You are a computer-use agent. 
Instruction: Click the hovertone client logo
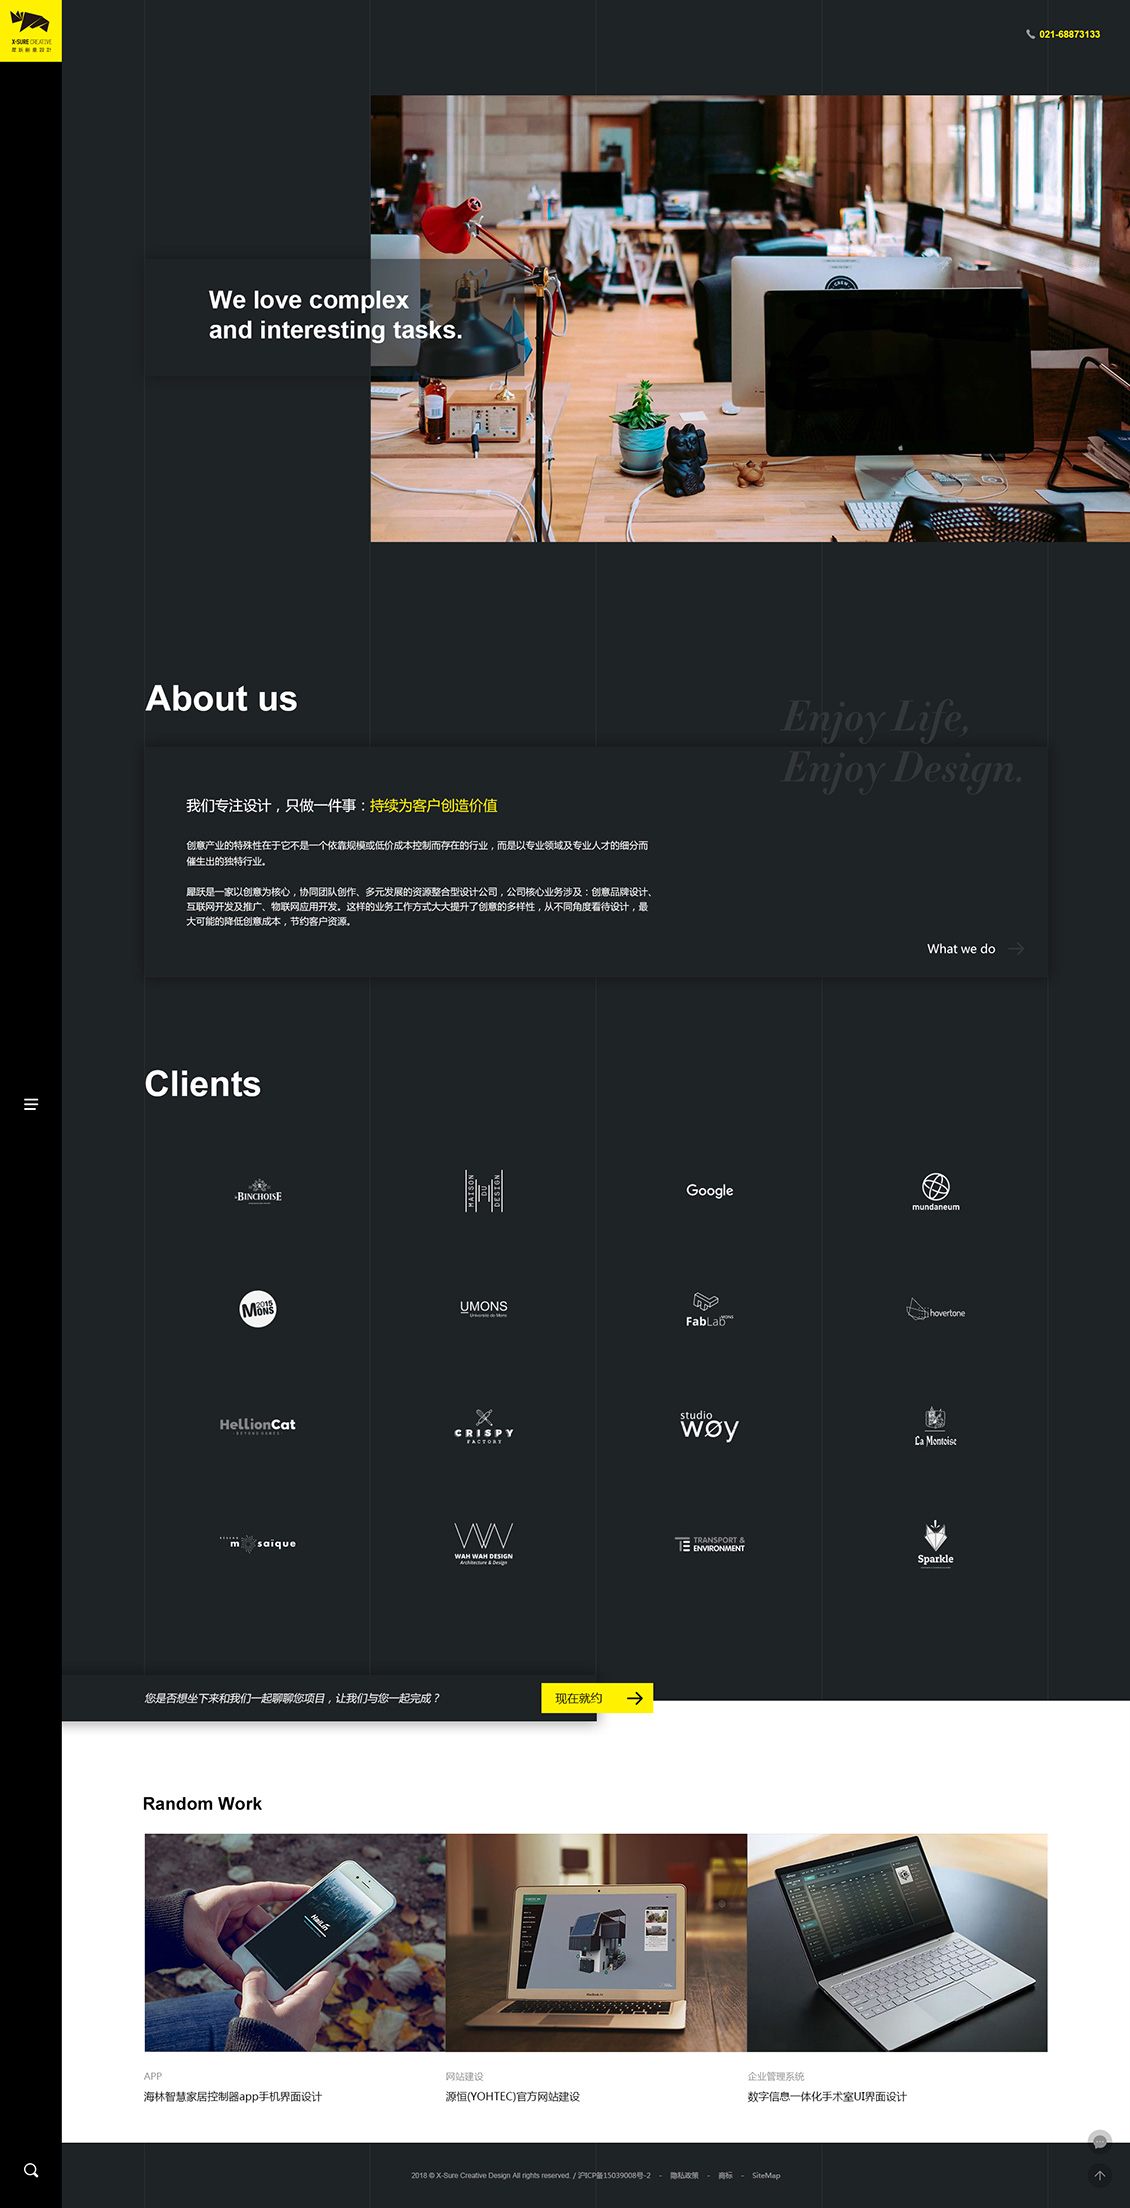click(x=936, y=1309)
